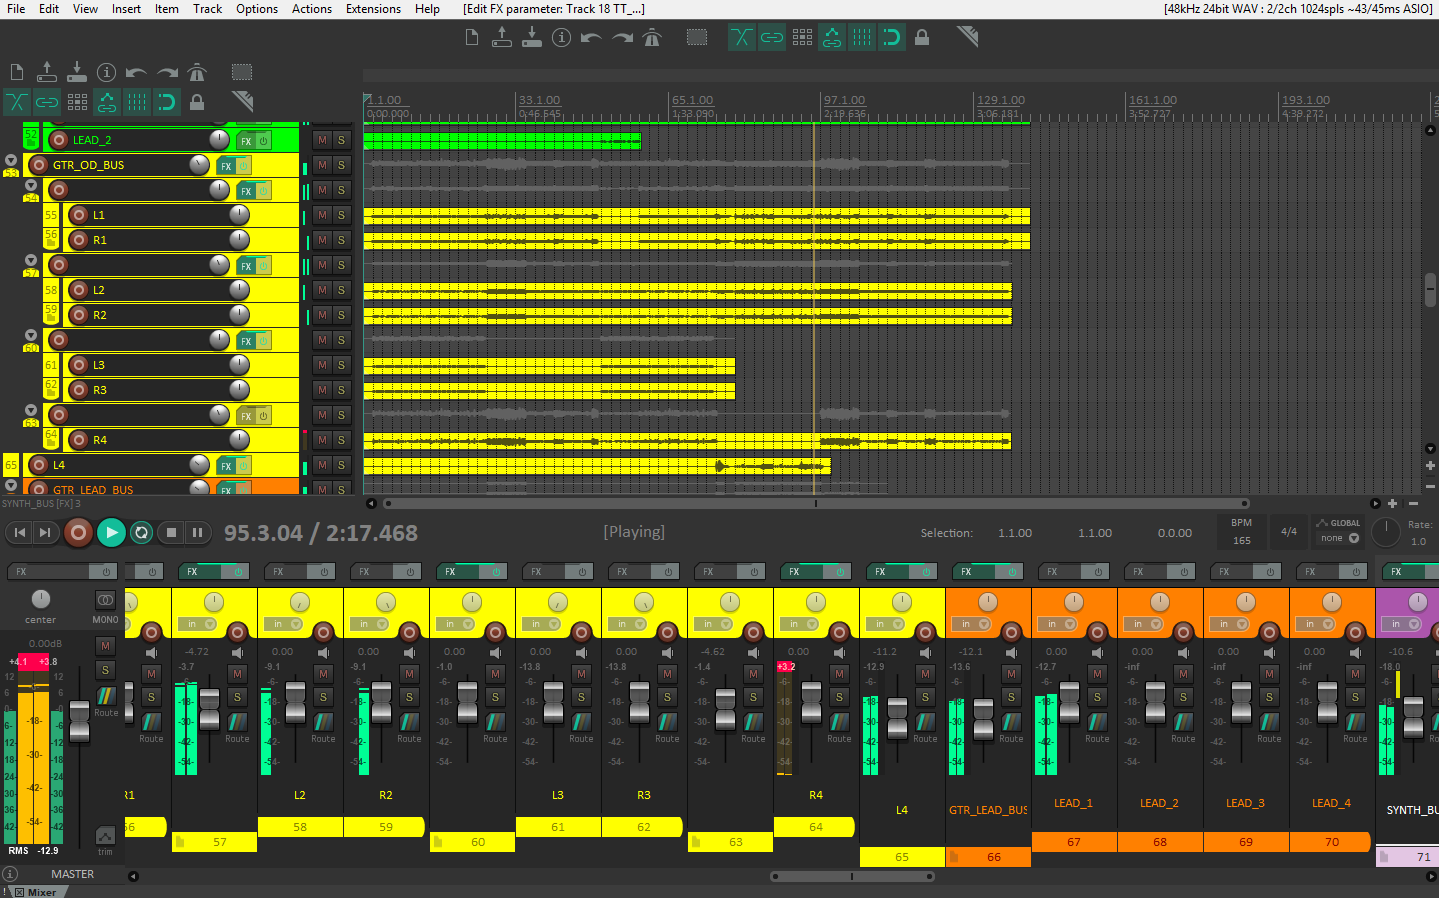
Task: Click the master volume fader handle
Action: pyautogui.click(x=79, y=721)
